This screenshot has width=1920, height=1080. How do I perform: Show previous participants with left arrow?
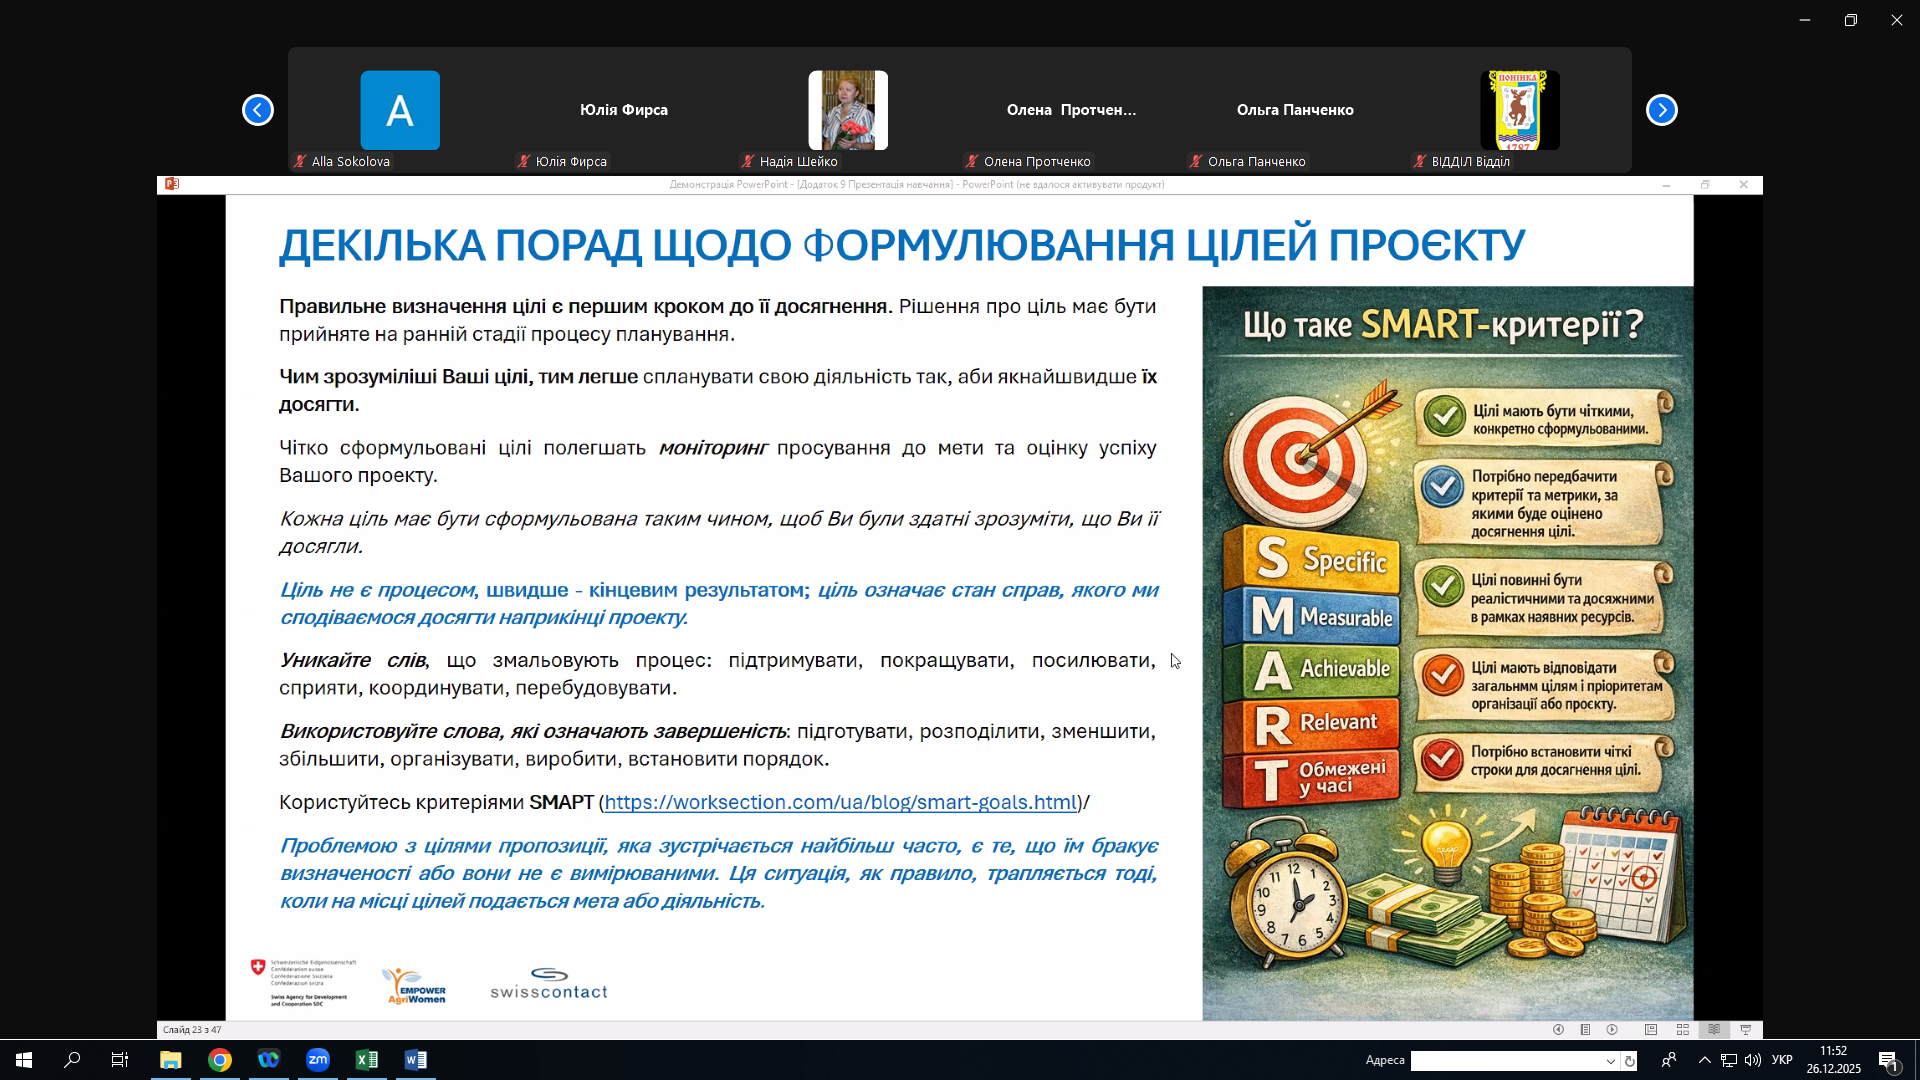(x=258, y=110)
